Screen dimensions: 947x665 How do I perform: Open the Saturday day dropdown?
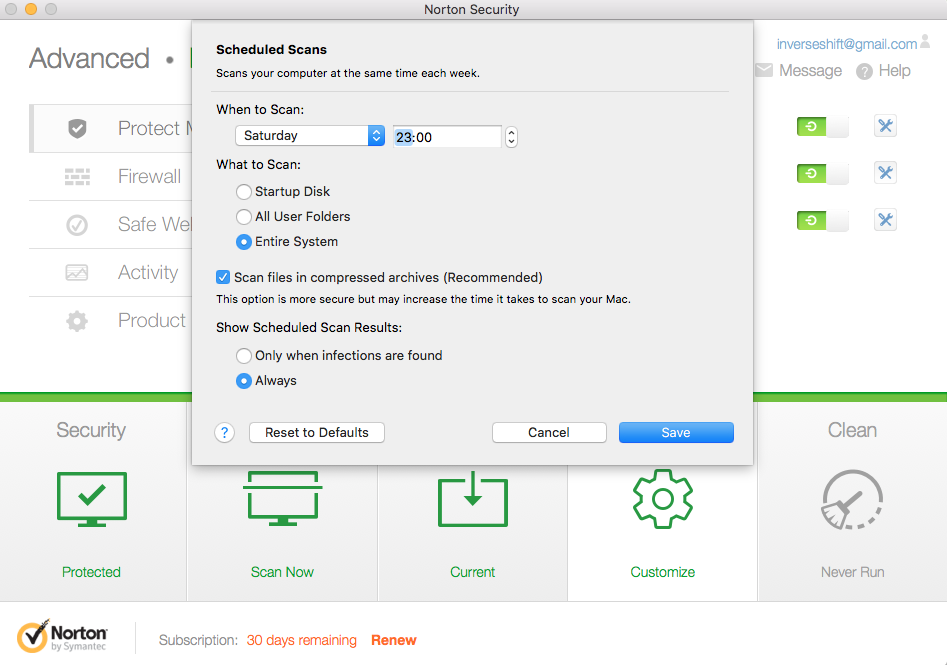pos(310,136)
